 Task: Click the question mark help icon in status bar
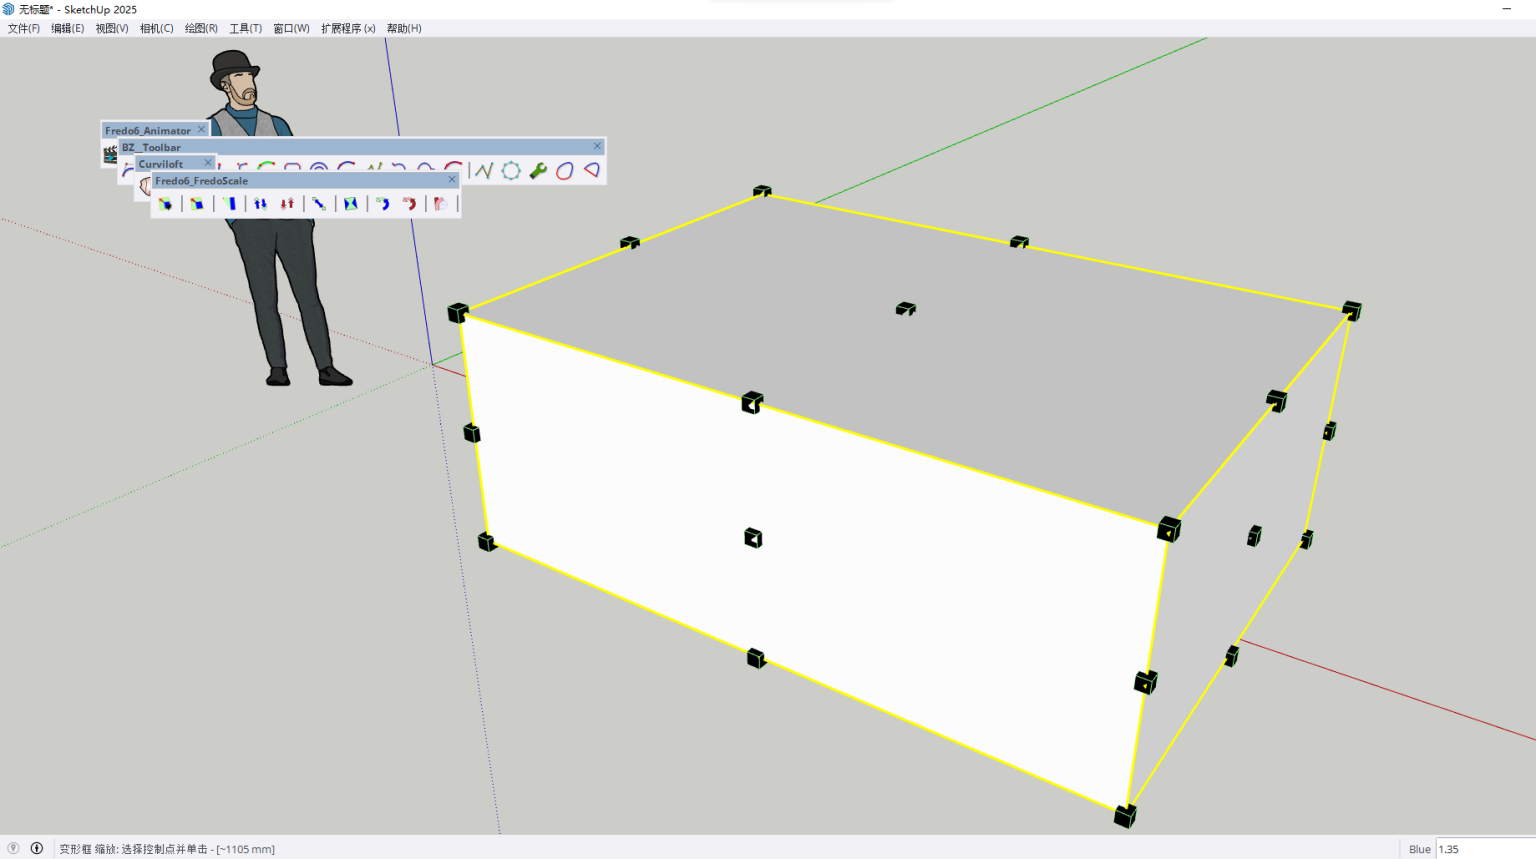tap(12, 848)
